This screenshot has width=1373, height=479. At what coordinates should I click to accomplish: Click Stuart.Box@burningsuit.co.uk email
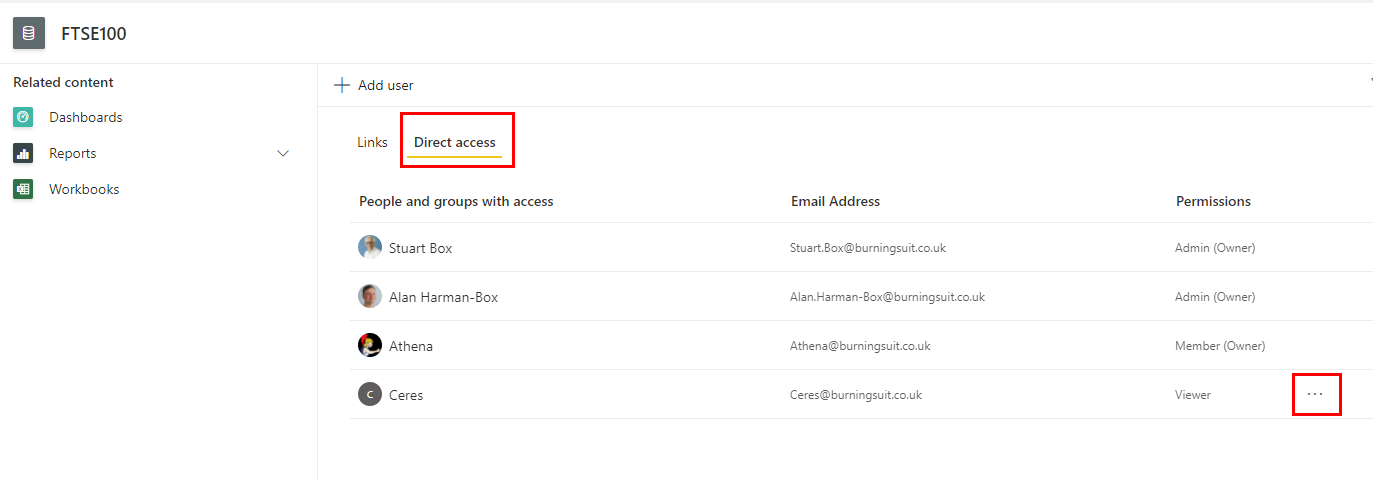pos(868,248)
